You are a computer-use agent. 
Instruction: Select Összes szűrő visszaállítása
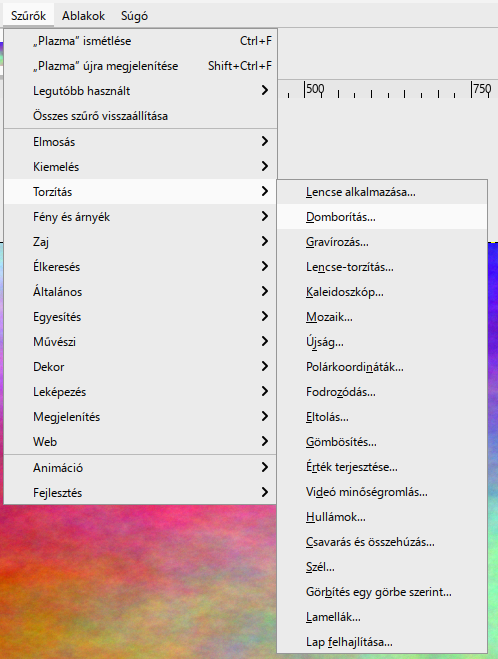[140, 116]
